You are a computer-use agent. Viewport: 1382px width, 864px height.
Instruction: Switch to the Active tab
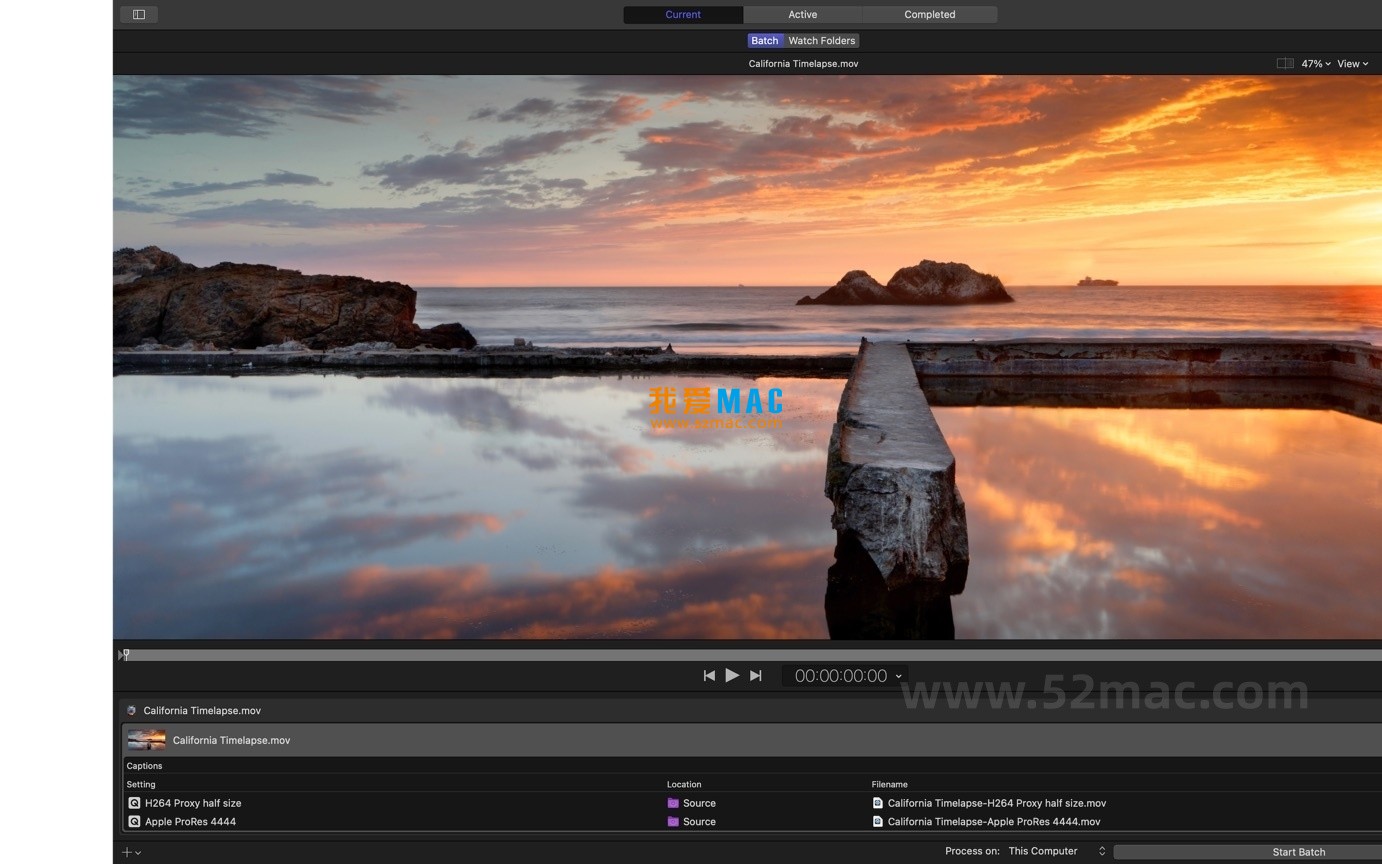(x=802, y=14)
